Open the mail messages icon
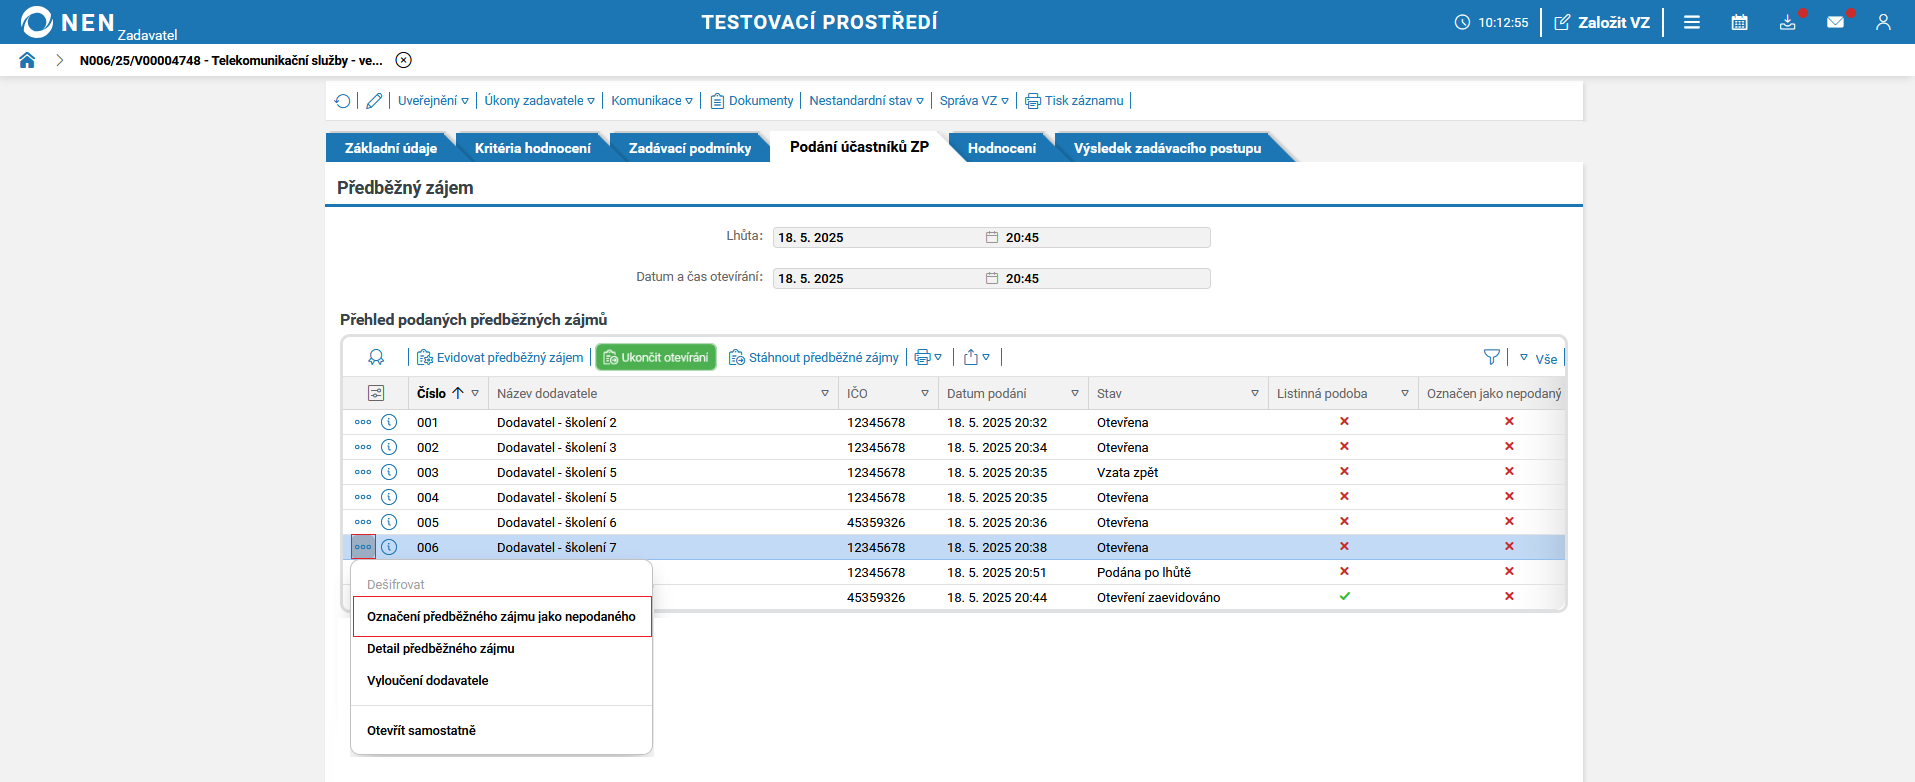The width and height of the screenshot is (1915, 782). [1835, 22]
